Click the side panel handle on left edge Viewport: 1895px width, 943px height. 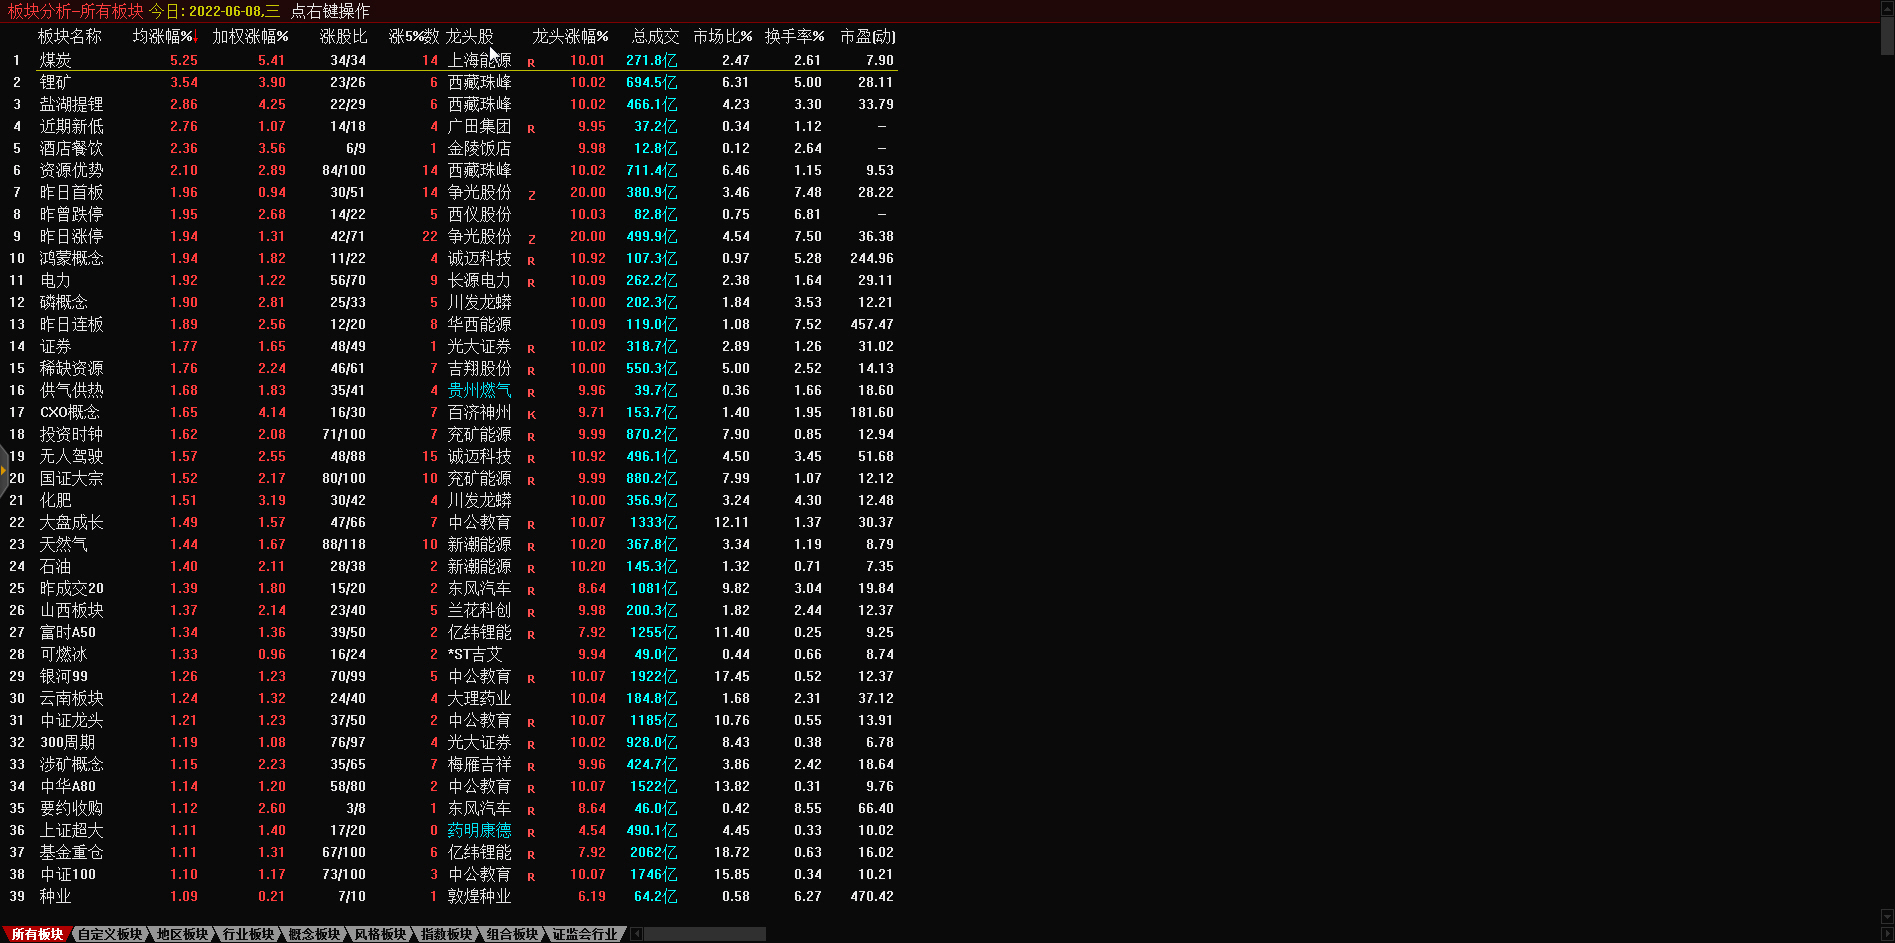3,469
